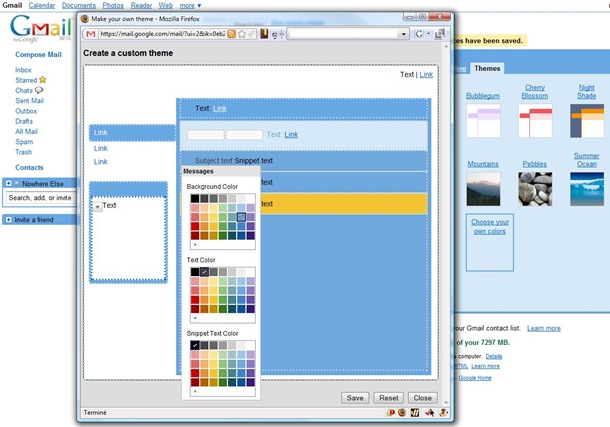Click the Details link

[494, 357]
